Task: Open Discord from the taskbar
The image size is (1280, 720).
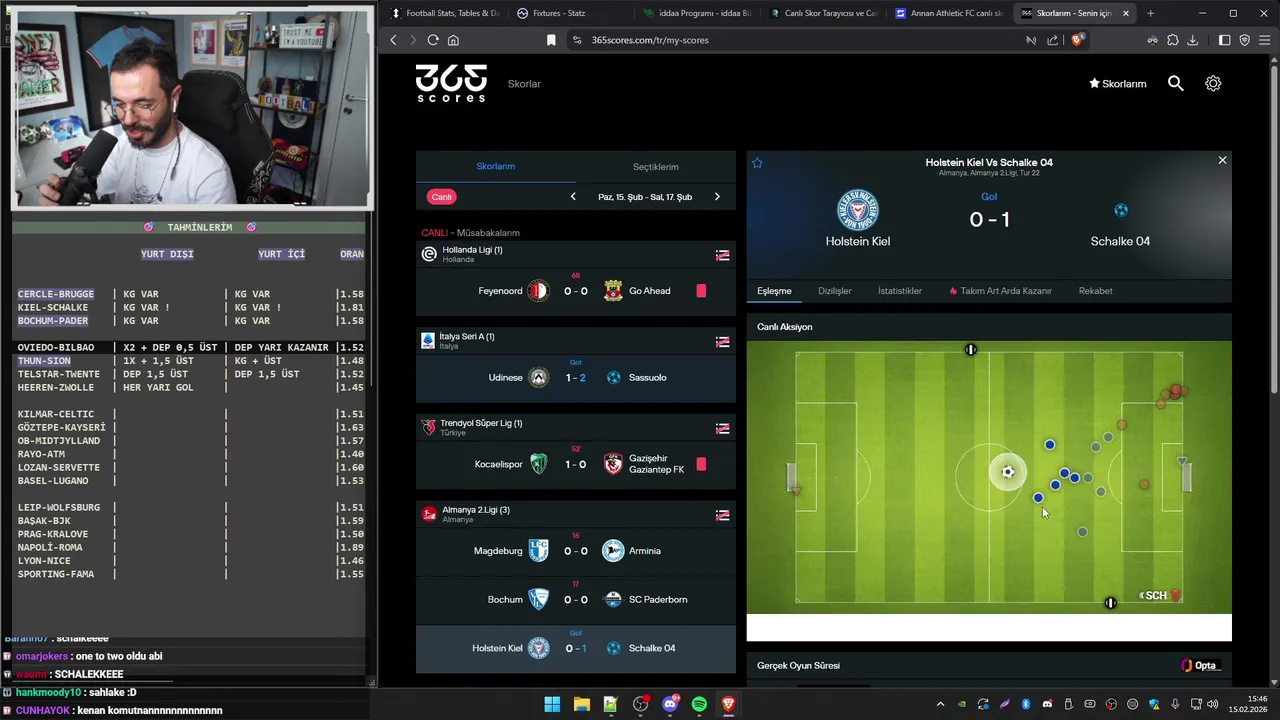Action: (670, 704)
